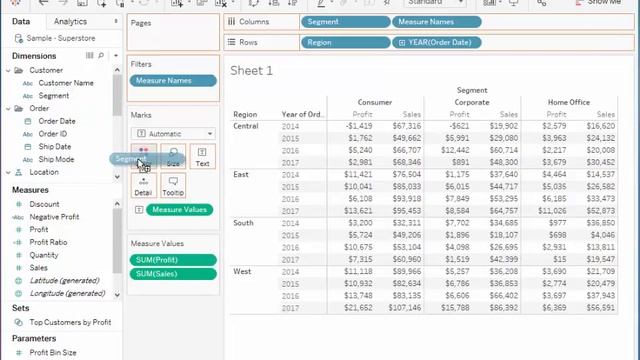Click the Abc icon beside Customer Name
Viewport: 640px width, 360px height.
coord(28,83)
